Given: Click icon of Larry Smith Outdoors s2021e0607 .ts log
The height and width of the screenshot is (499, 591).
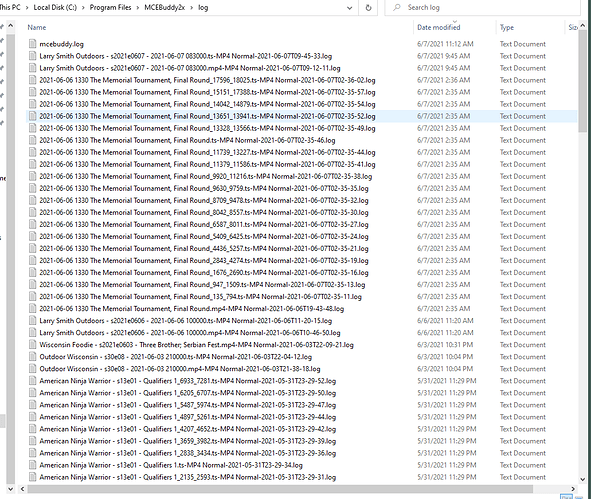Looking at the screenshot, I should 33,56.
